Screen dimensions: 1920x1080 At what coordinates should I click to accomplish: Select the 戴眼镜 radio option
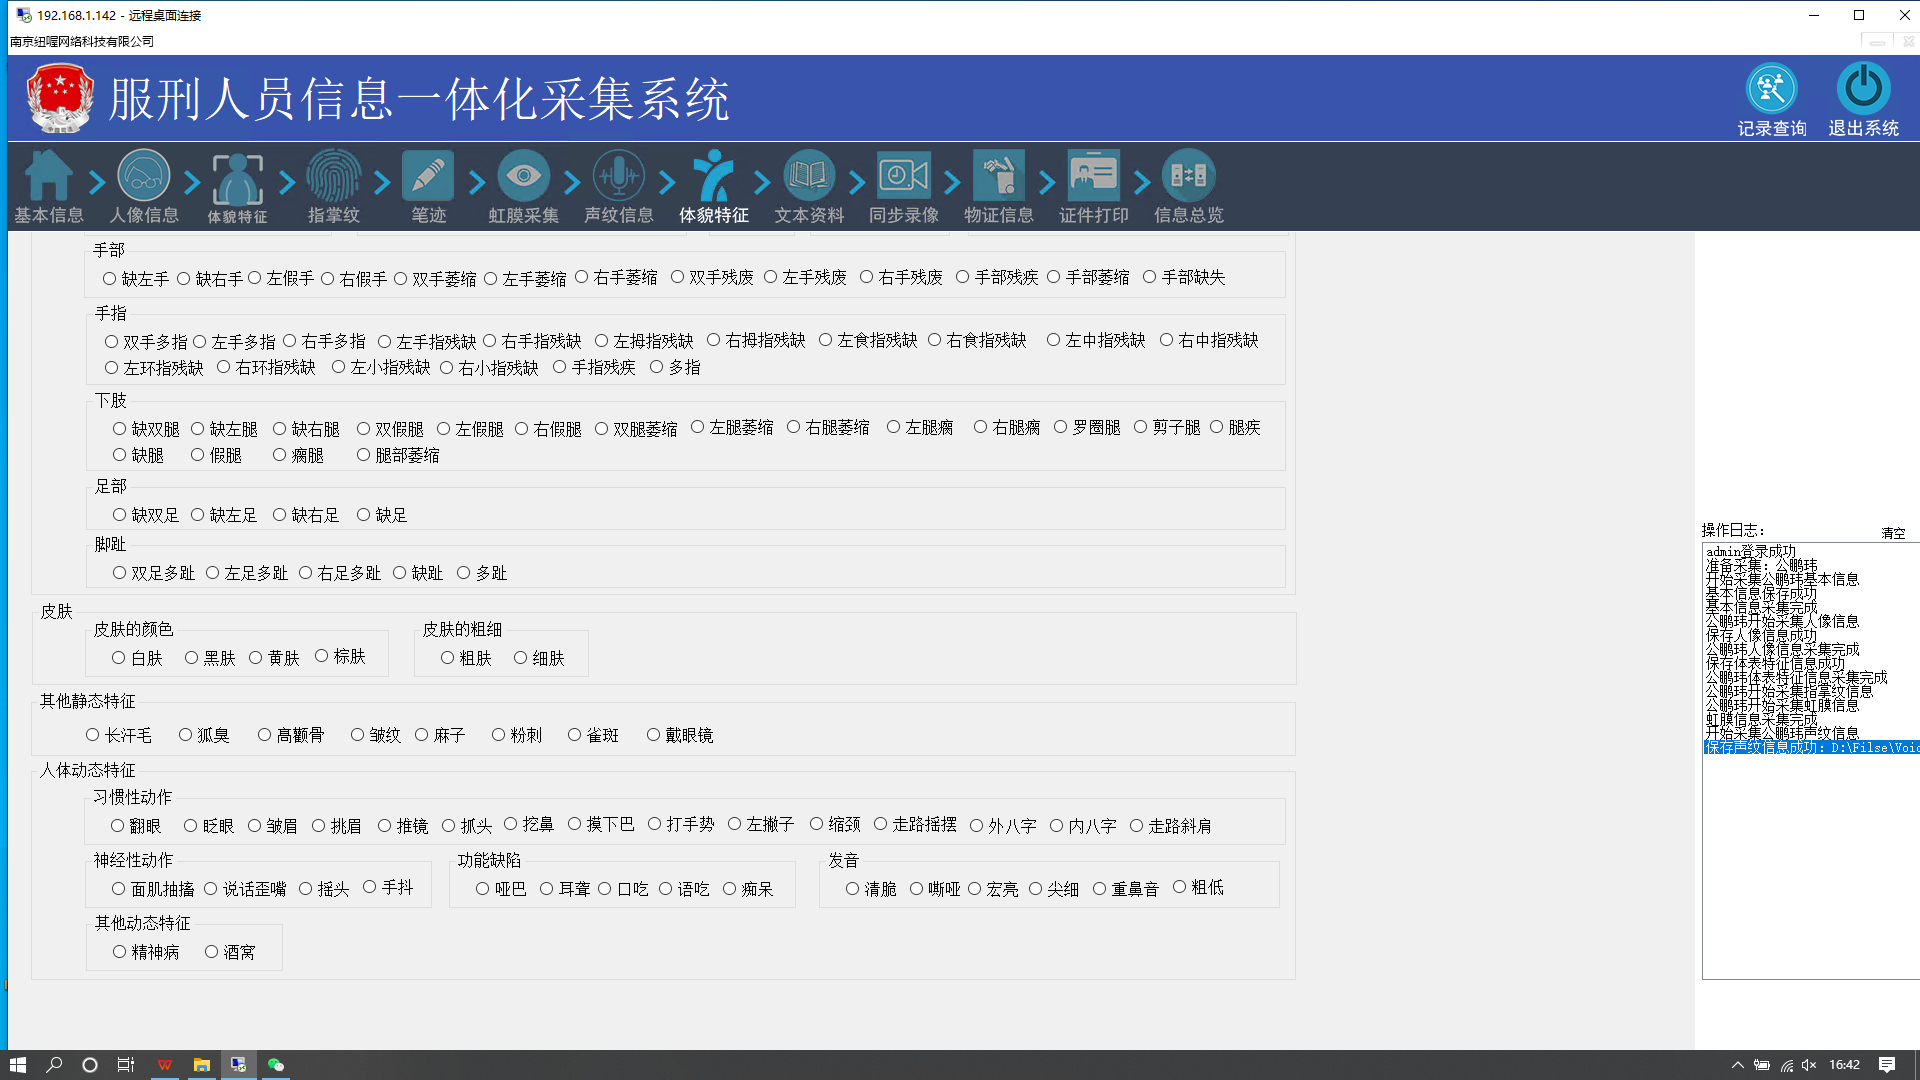[653, 735]
